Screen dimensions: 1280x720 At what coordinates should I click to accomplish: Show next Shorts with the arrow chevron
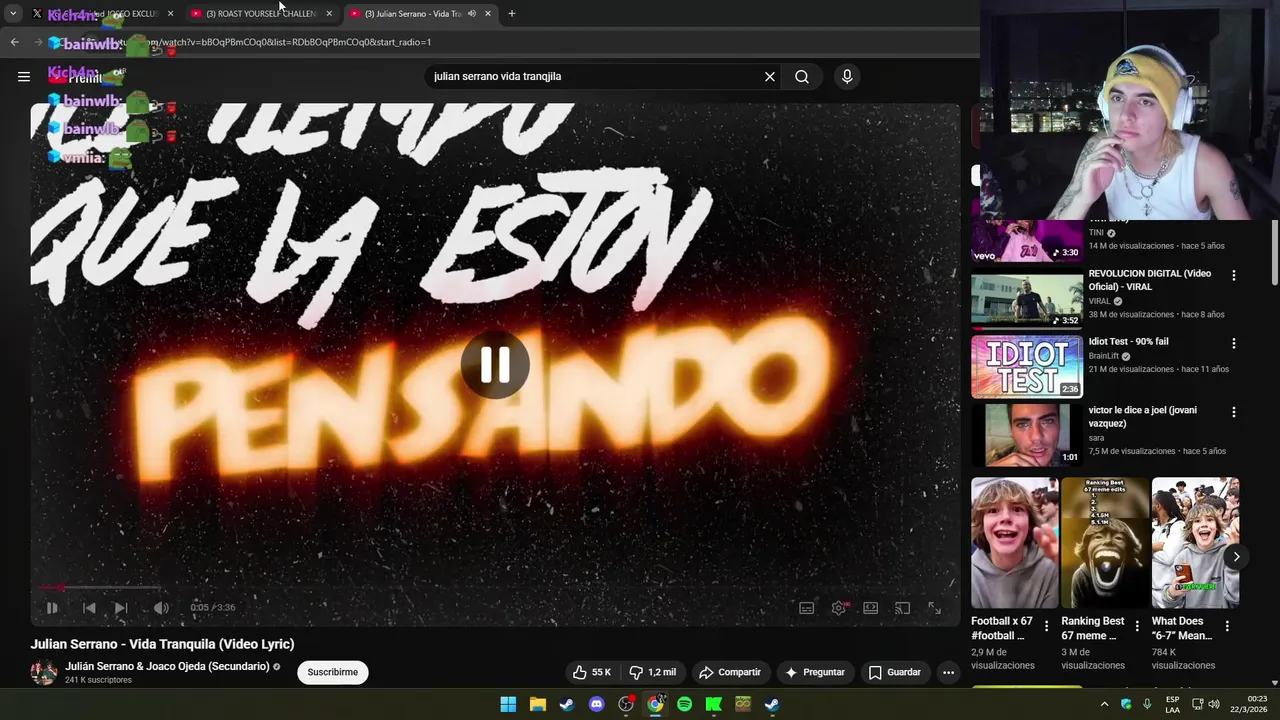click(1236, 557)
